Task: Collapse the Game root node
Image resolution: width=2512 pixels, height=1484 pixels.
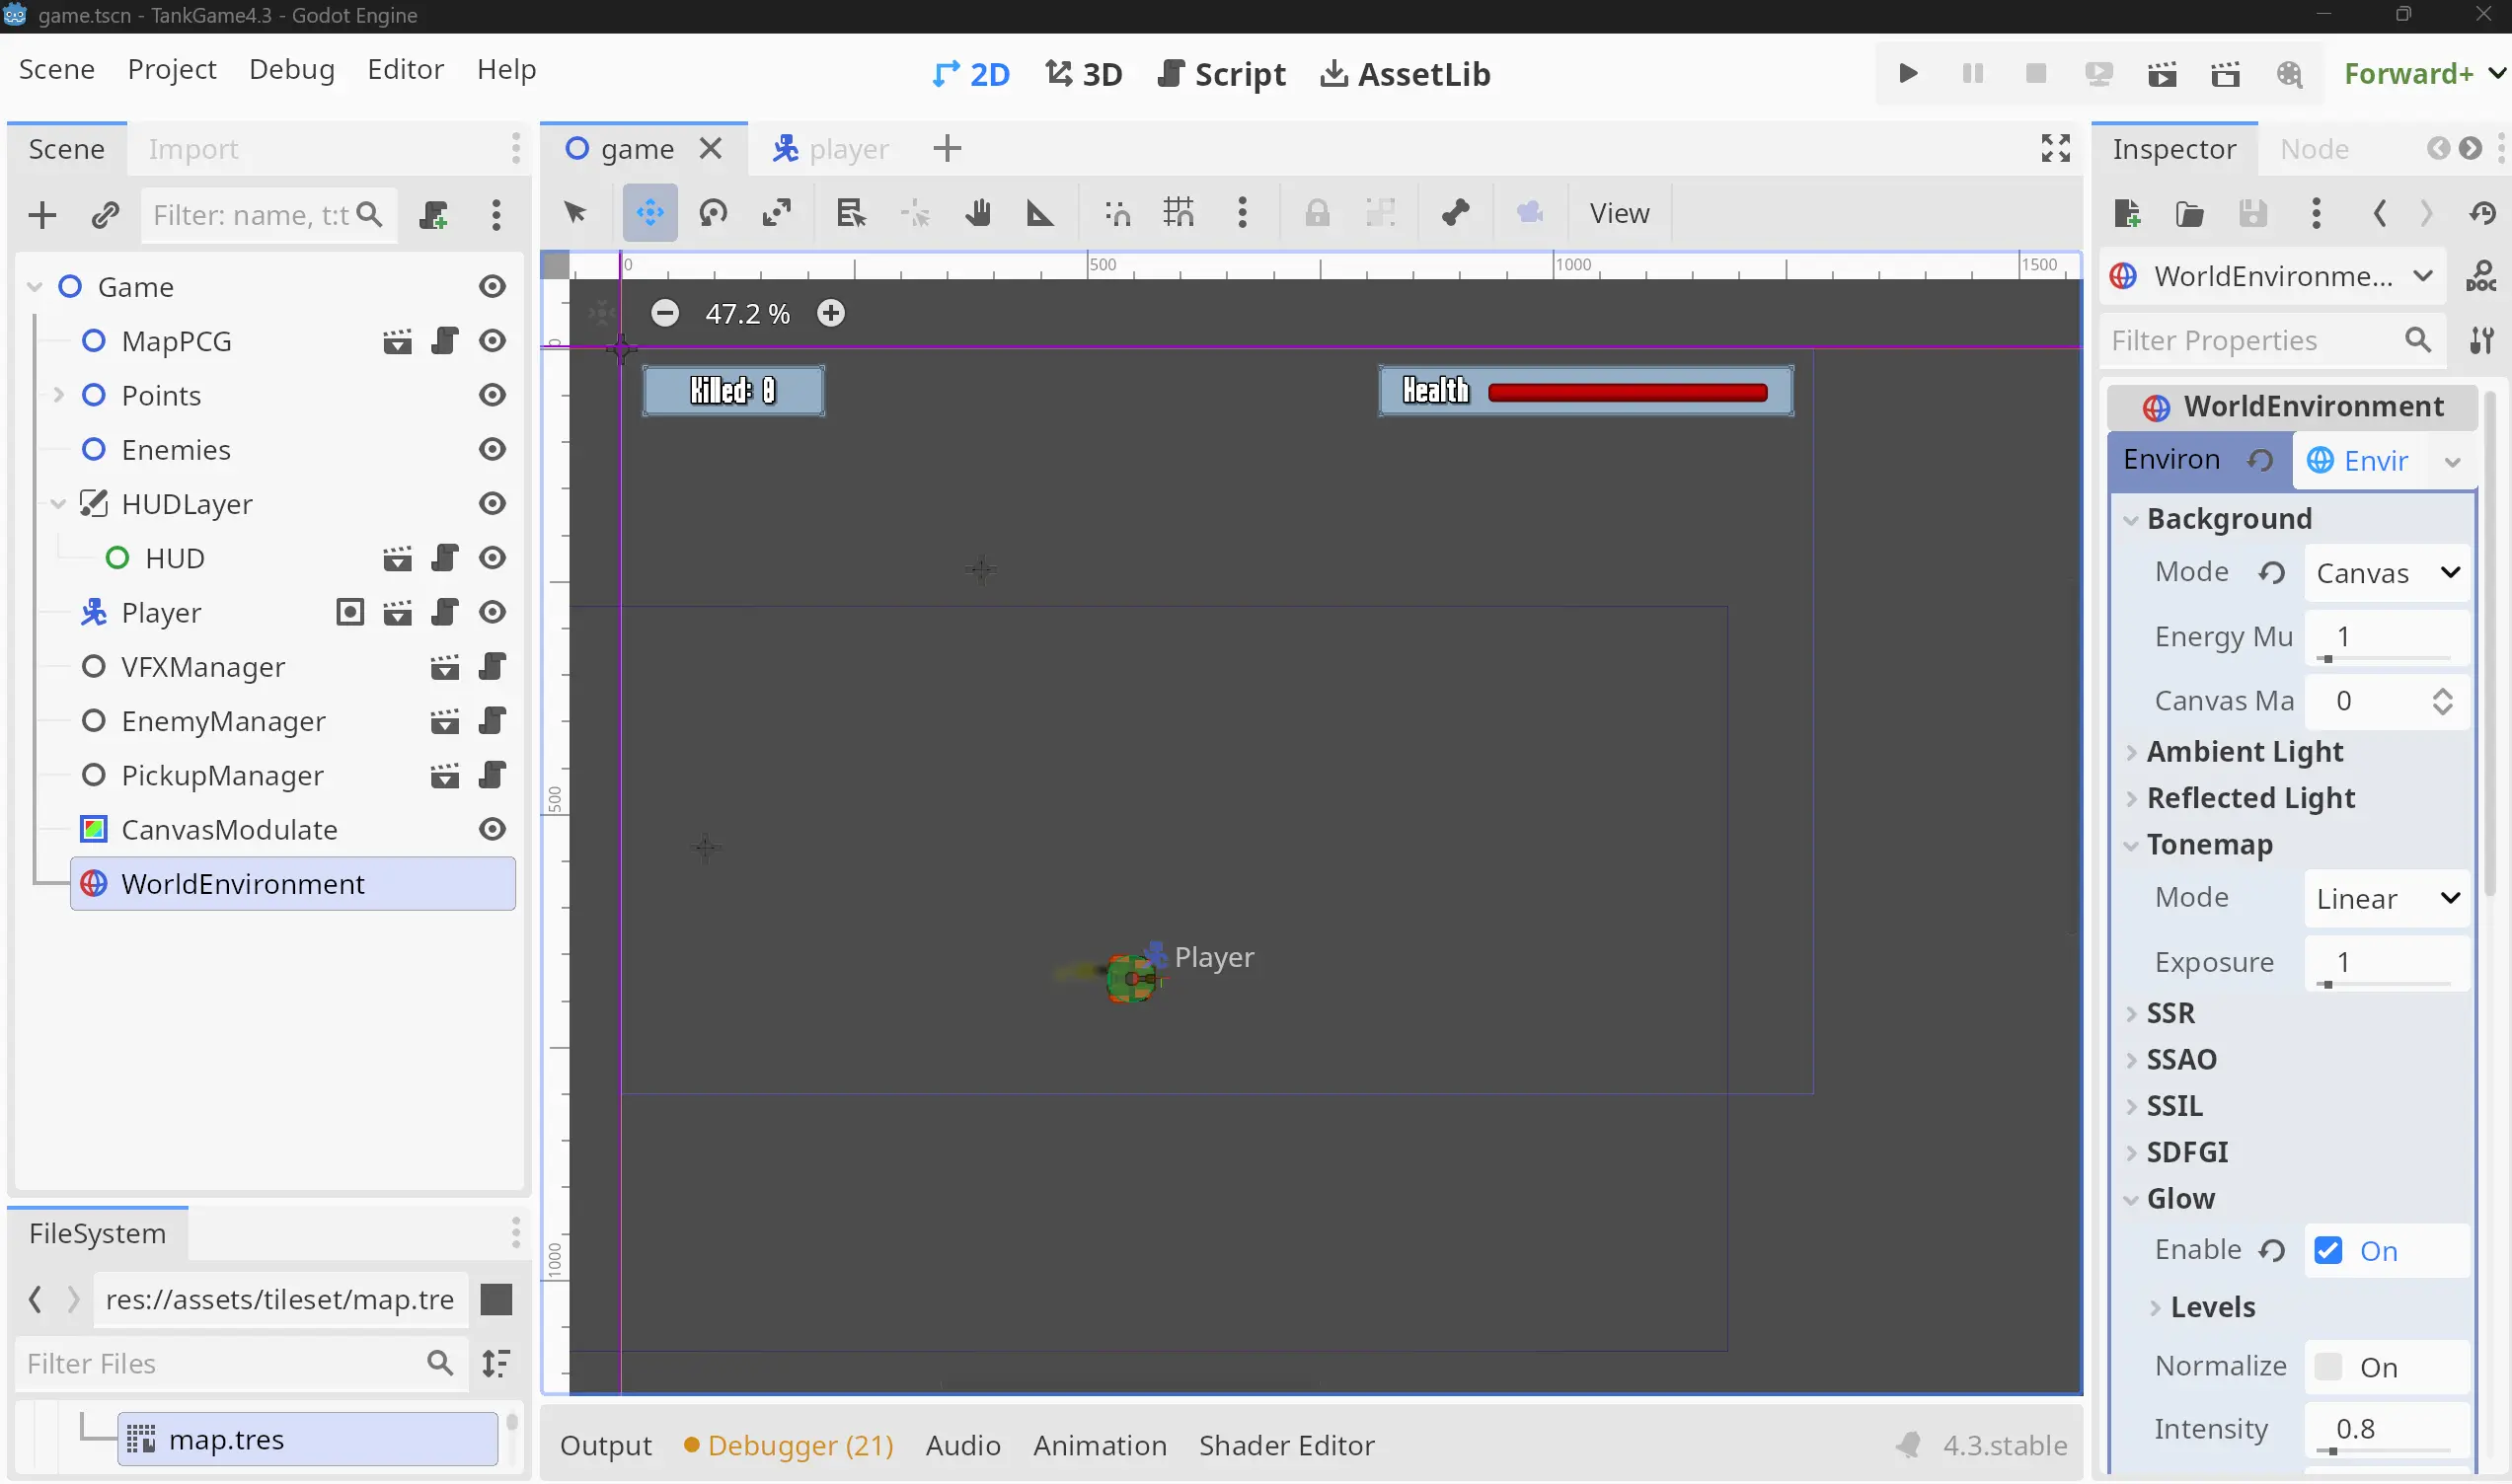Action: pos(34,287)
